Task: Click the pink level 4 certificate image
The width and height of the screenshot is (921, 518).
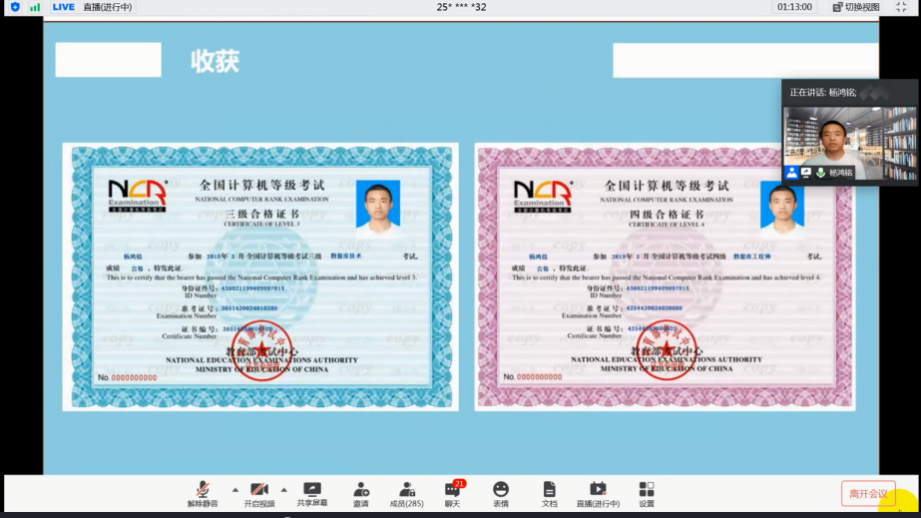Action: click(664, 277)
